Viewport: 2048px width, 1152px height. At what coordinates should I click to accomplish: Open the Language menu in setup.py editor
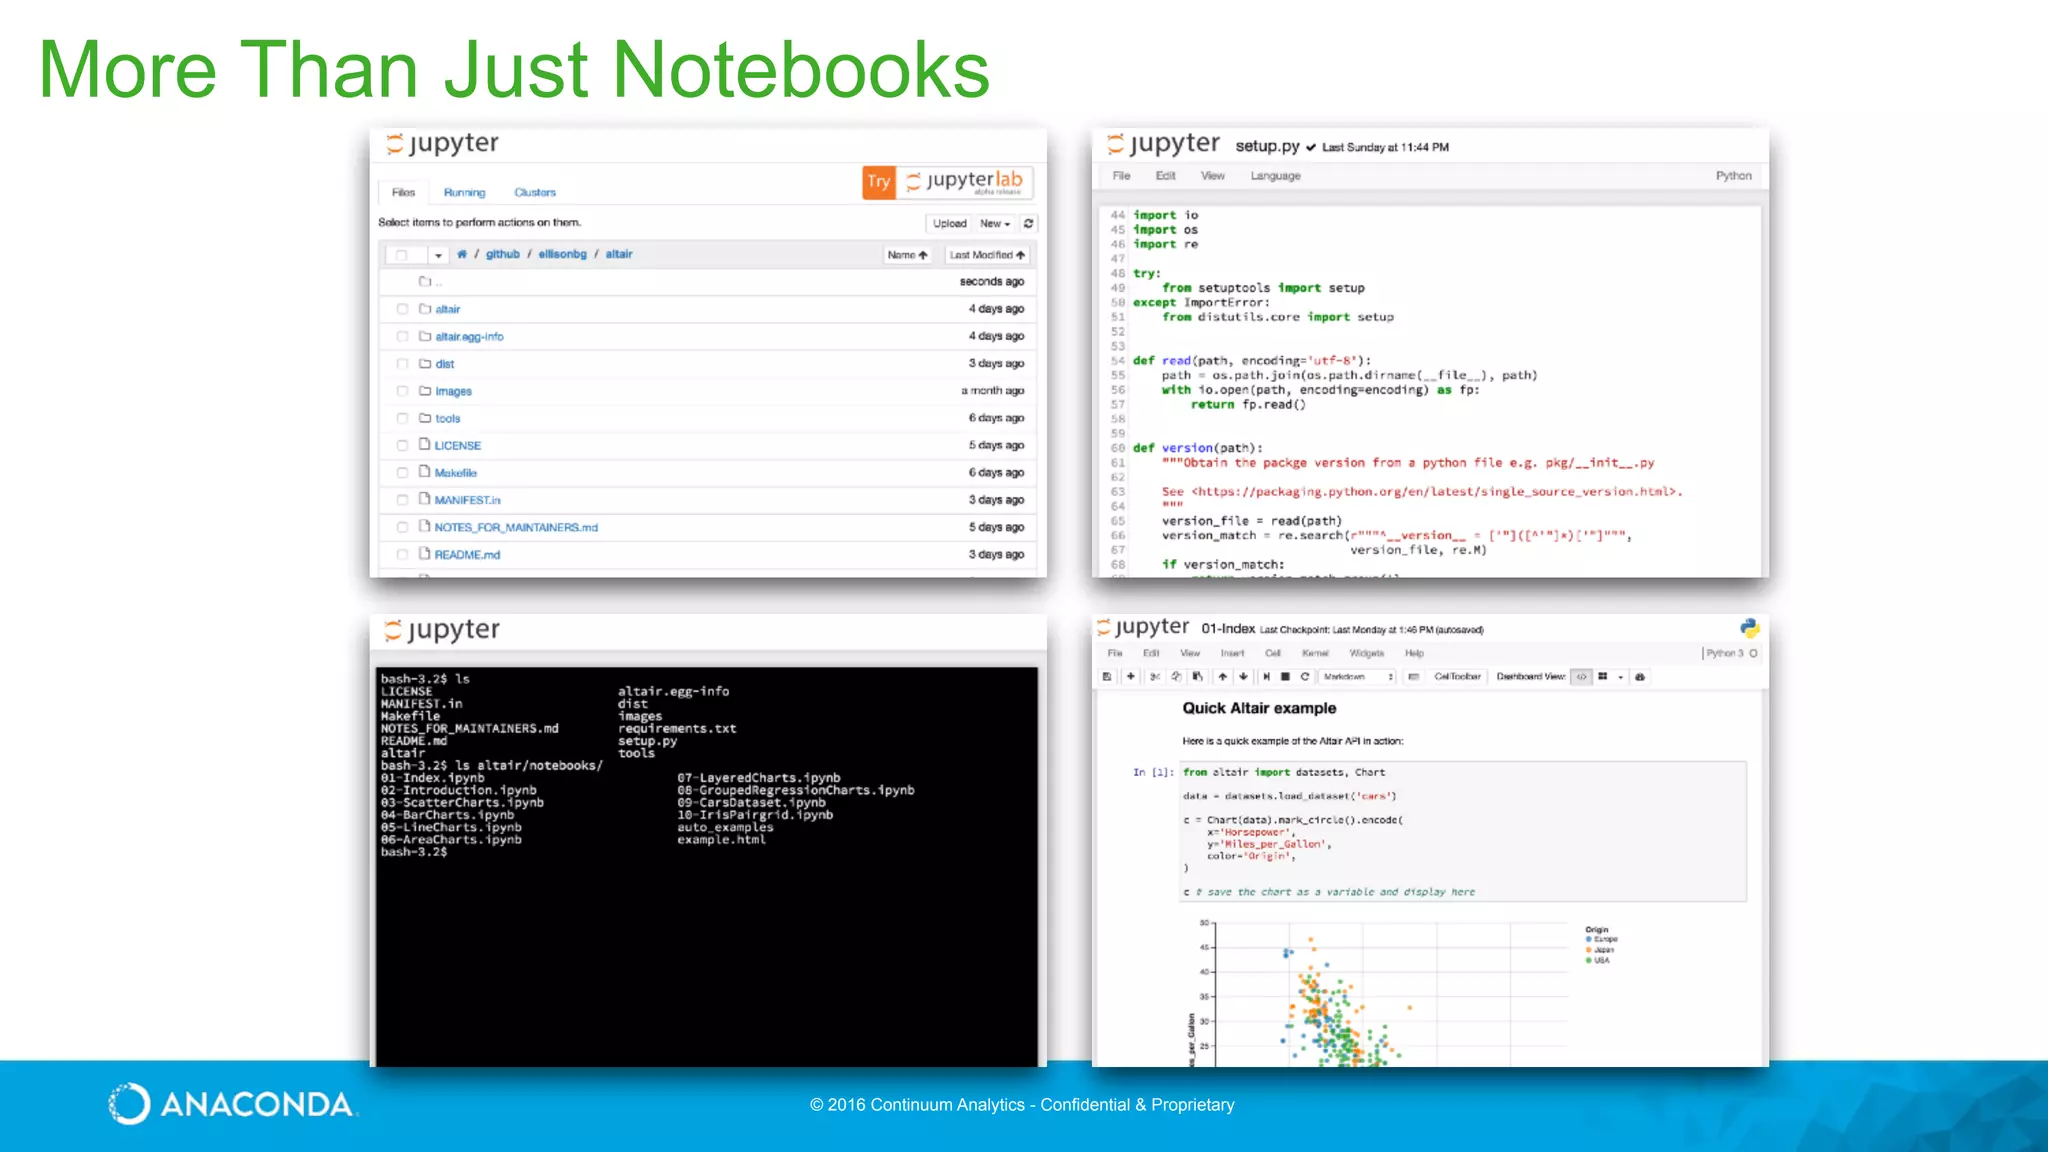pyautogui.click(x=1275, y=176)
